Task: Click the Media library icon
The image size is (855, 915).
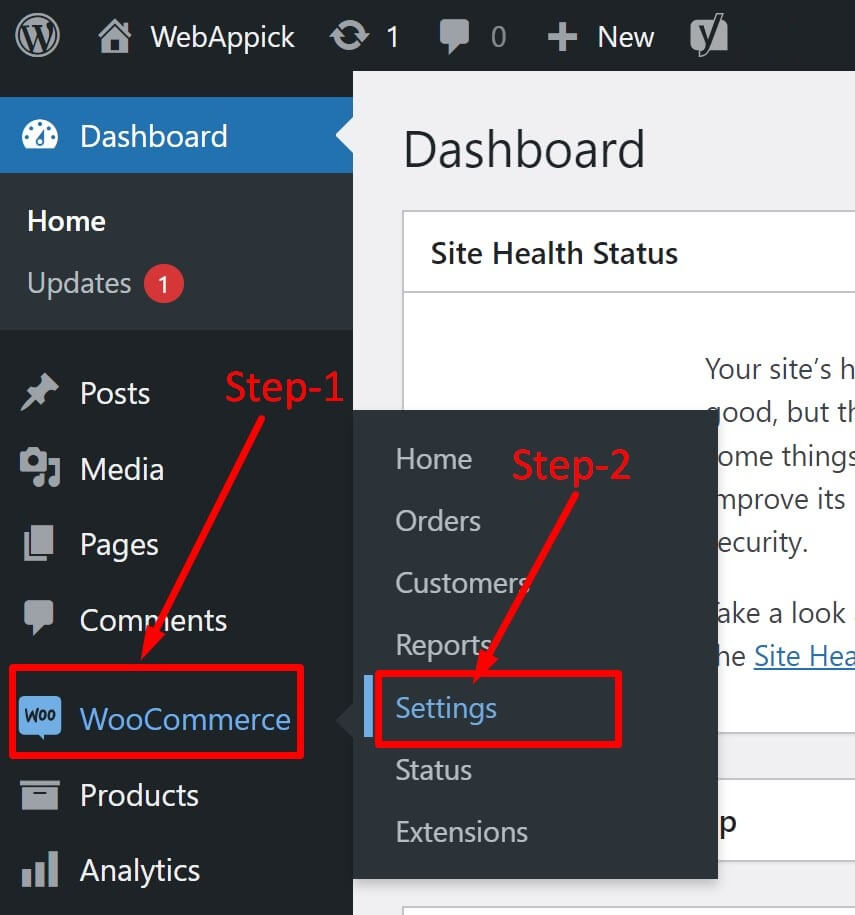Action: (40, 467)
